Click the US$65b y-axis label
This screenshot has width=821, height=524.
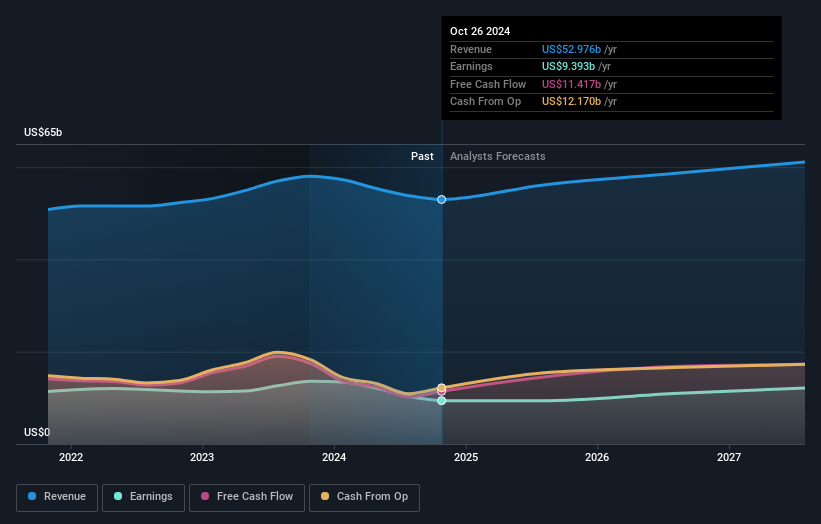tap(43, 132)
